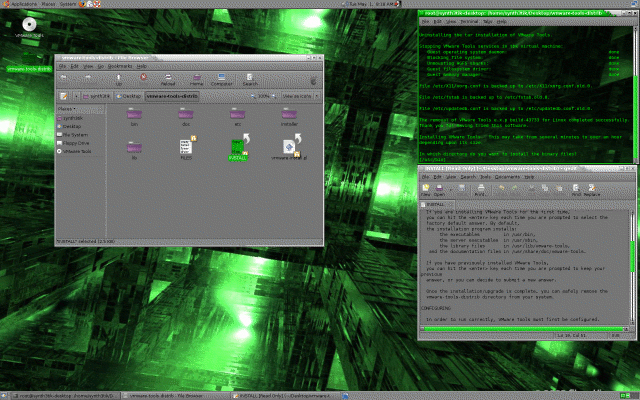The image size is (640, 400).
Task: Click Open file icon in gedit
Action: (439, 190)
